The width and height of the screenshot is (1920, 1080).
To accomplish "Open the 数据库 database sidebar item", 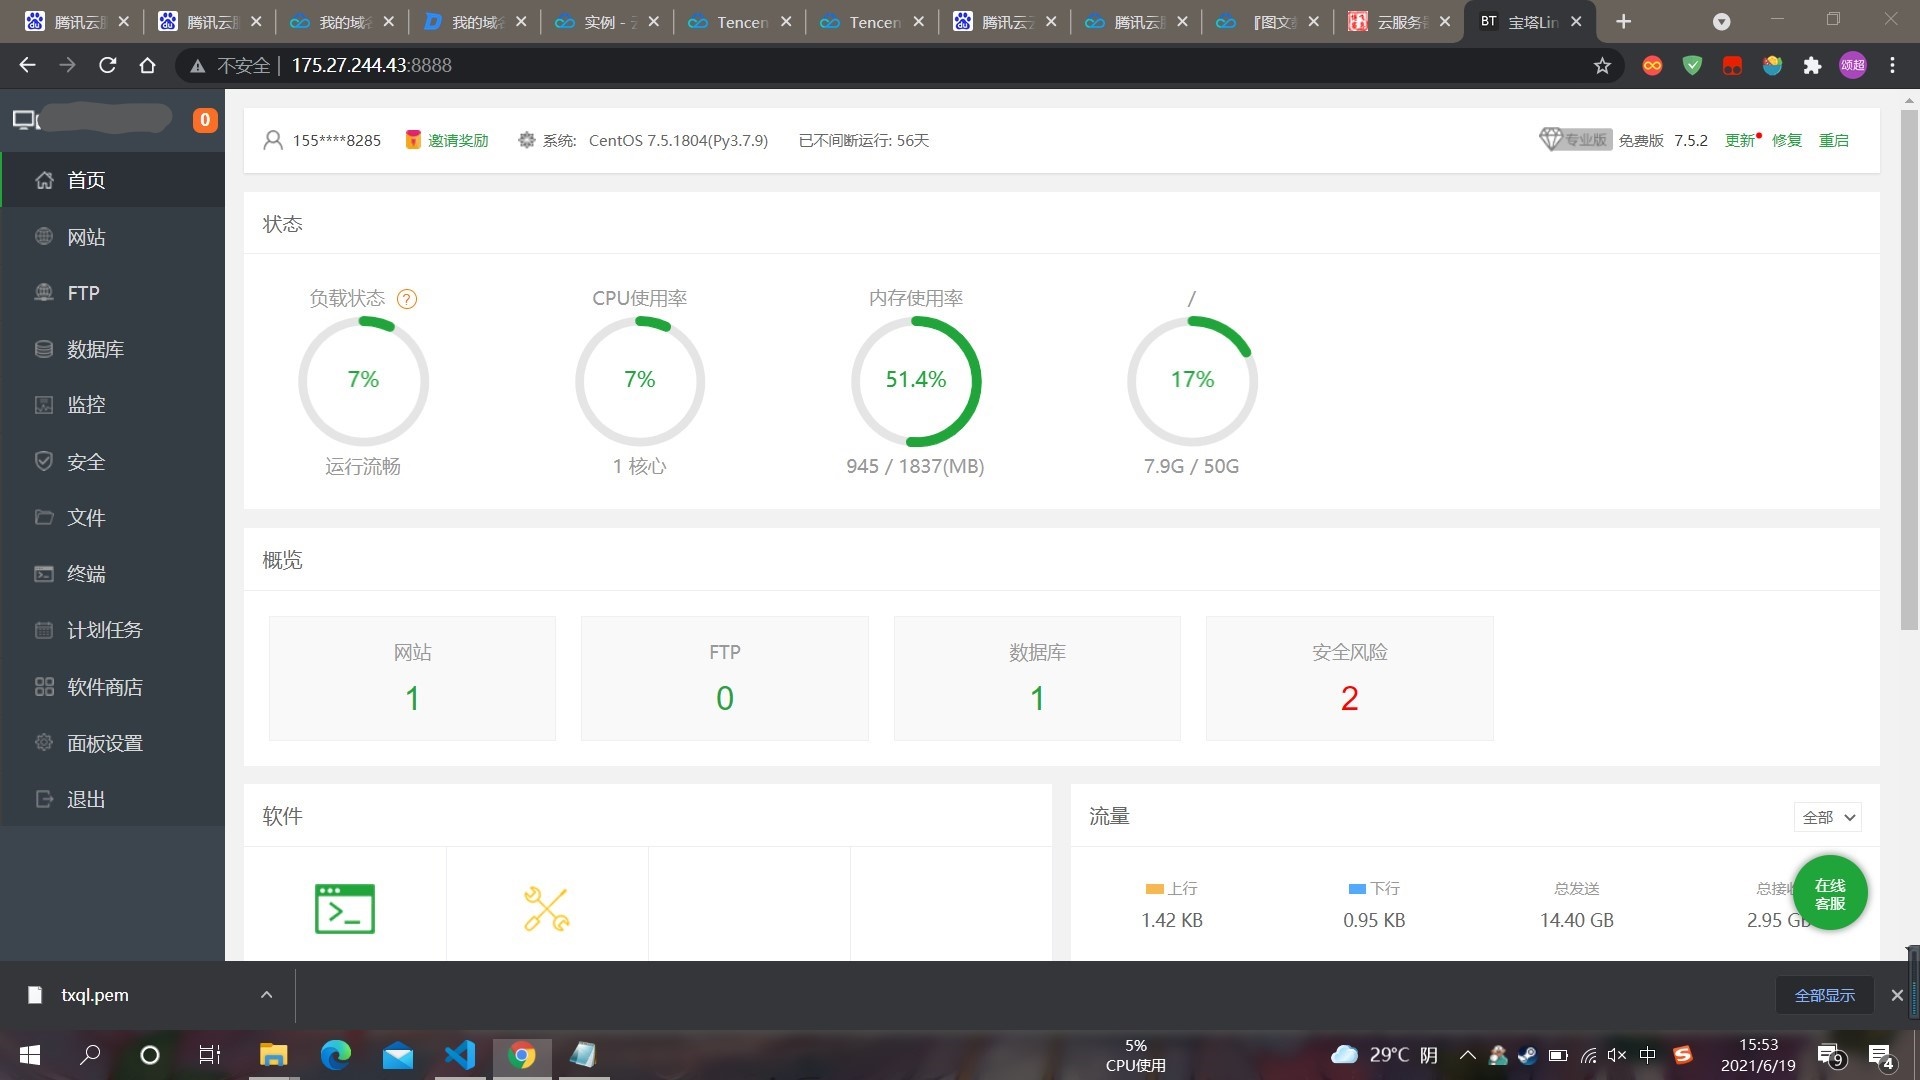I will pos(113,349).
